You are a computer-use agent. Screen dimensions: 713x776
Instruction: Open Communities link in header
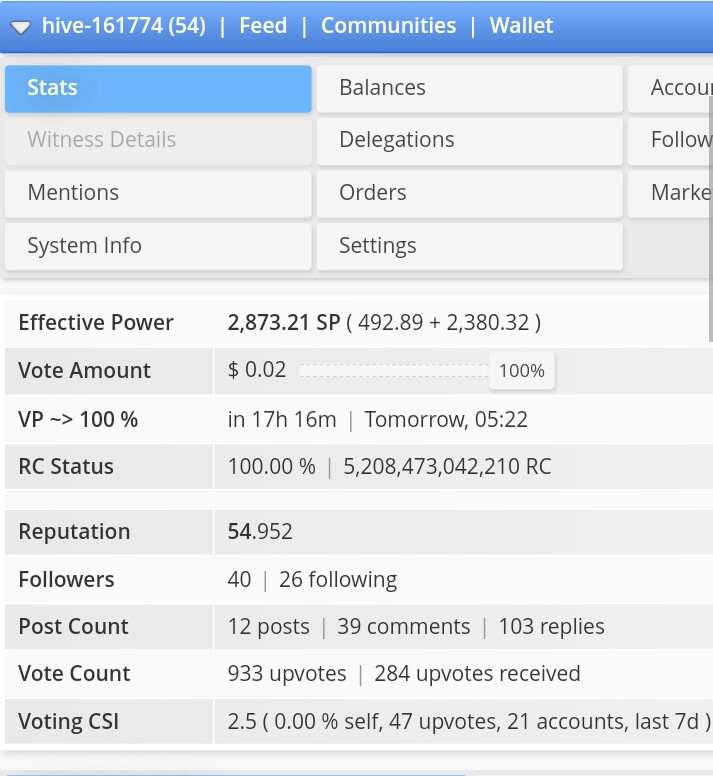388,26
